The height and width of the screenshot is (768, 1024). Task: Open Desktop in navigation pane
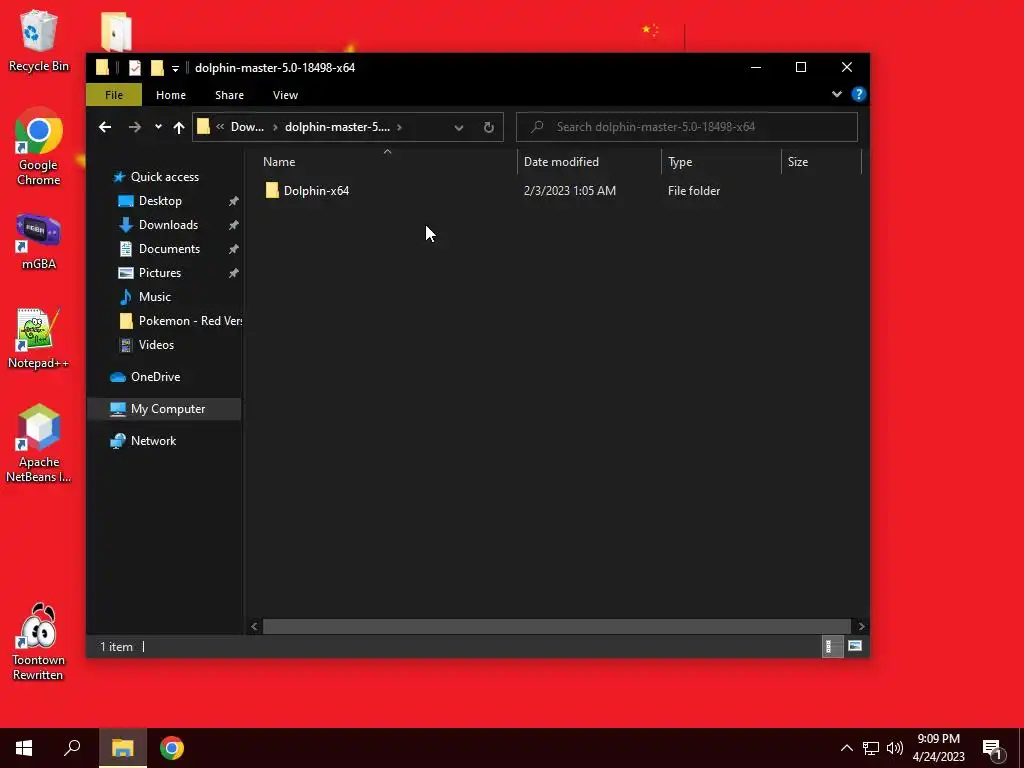(x=160, y=200)
